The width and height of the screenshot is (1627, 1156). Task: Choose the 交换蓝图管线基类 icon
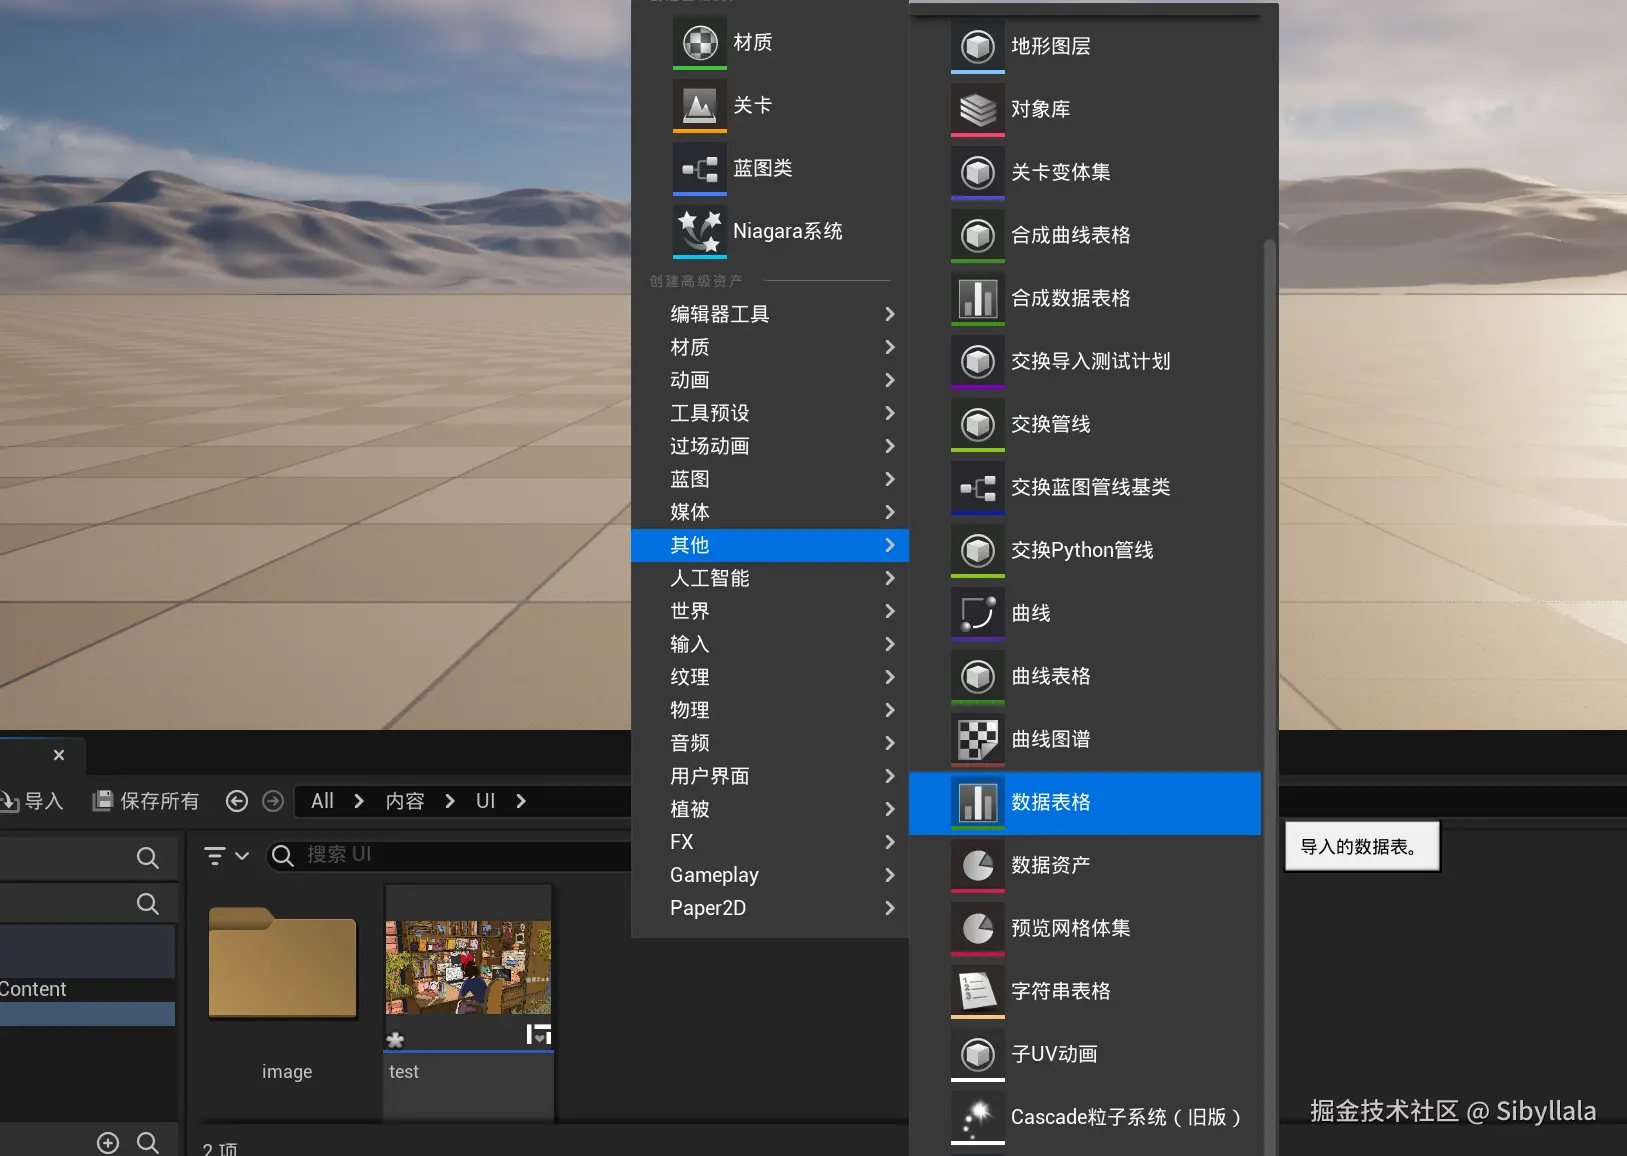click(x=977, y=487)
